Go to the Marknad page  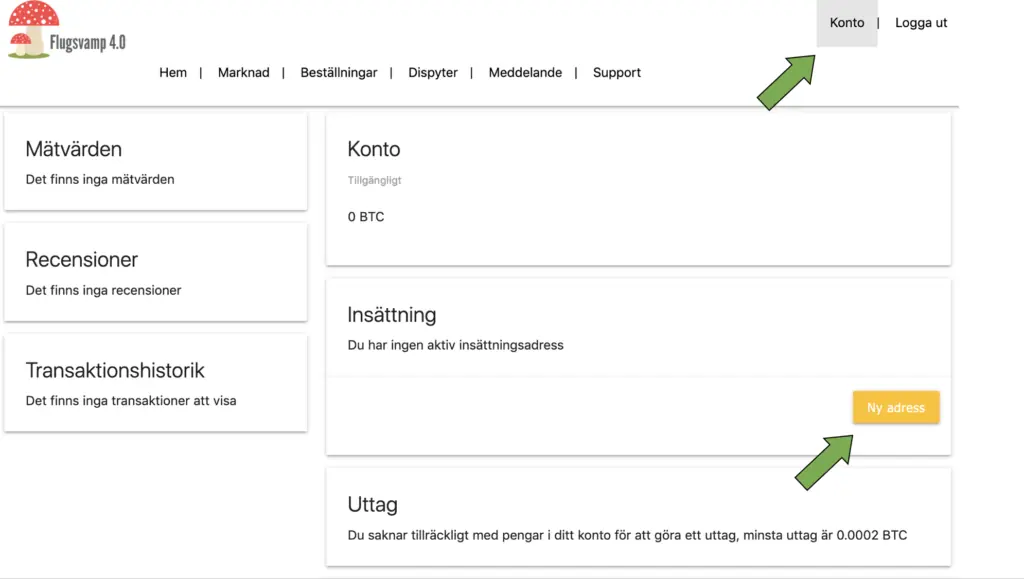coord(244,72)
